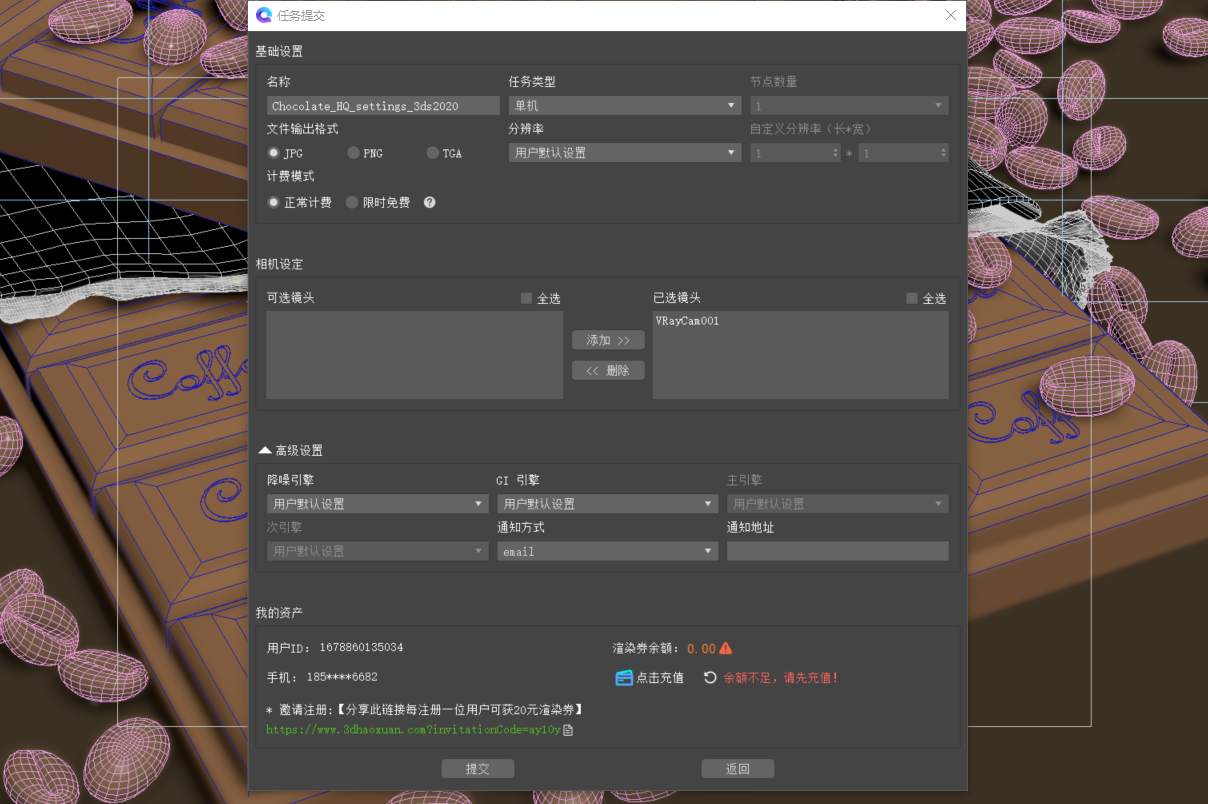This screenshot has width=1208, height=804.
Task: Click the 添加 >> button
Action: click(x=608, y=340)
